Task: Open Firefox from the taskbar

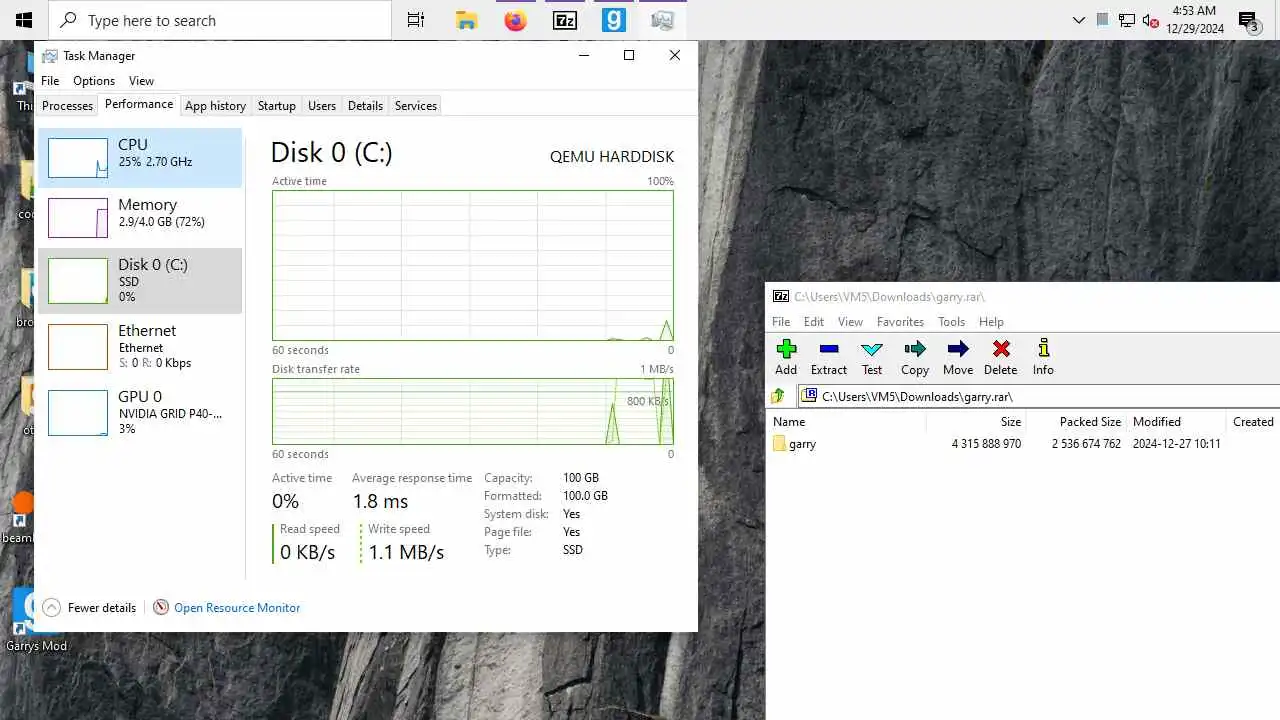Action: 515,20
